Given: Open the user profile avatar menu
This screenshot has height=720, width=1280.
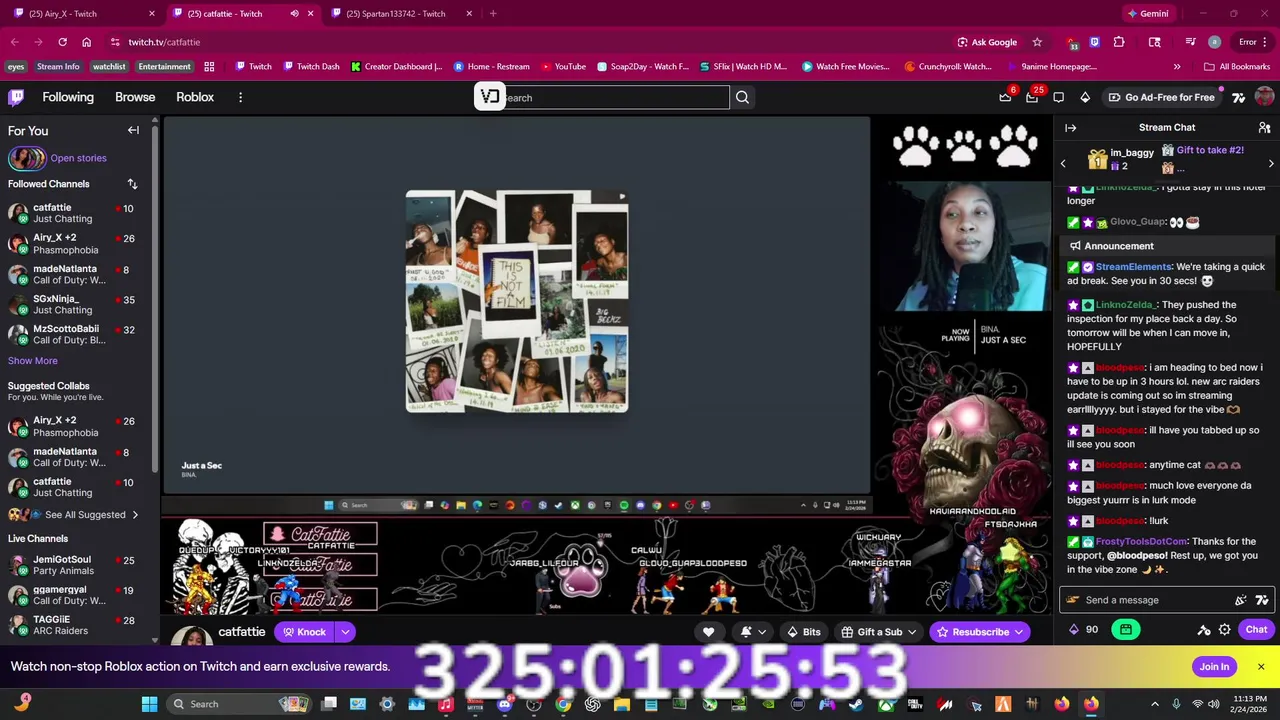Looking at the screenshot, I should pos(1264,97).
